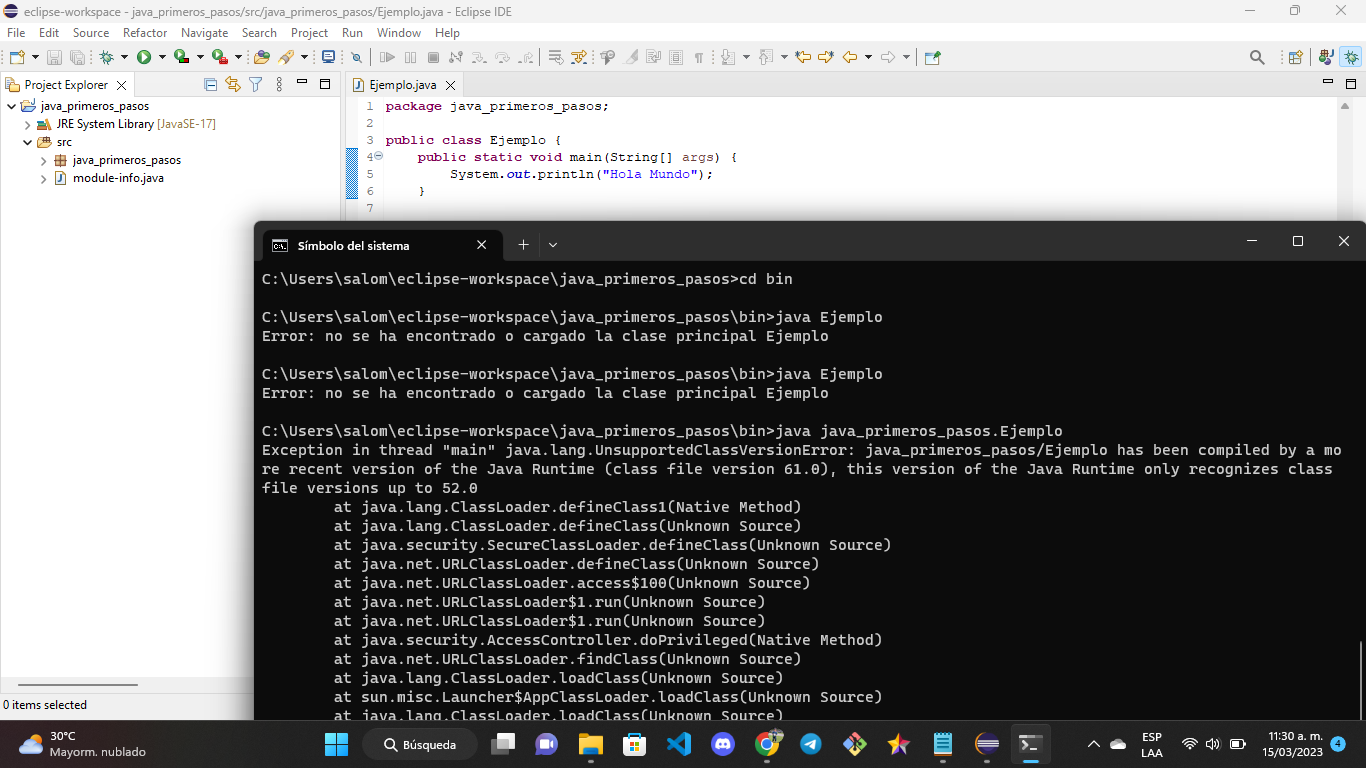Click Collapse All in Project Explorer

(210, 85)
